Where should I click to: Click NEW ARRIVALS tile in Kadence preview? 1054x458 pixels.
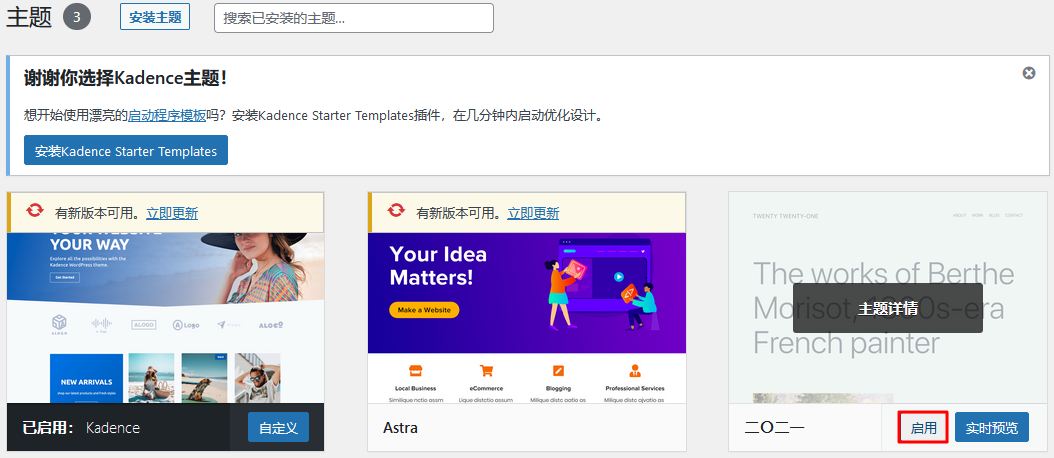[86, 379]
